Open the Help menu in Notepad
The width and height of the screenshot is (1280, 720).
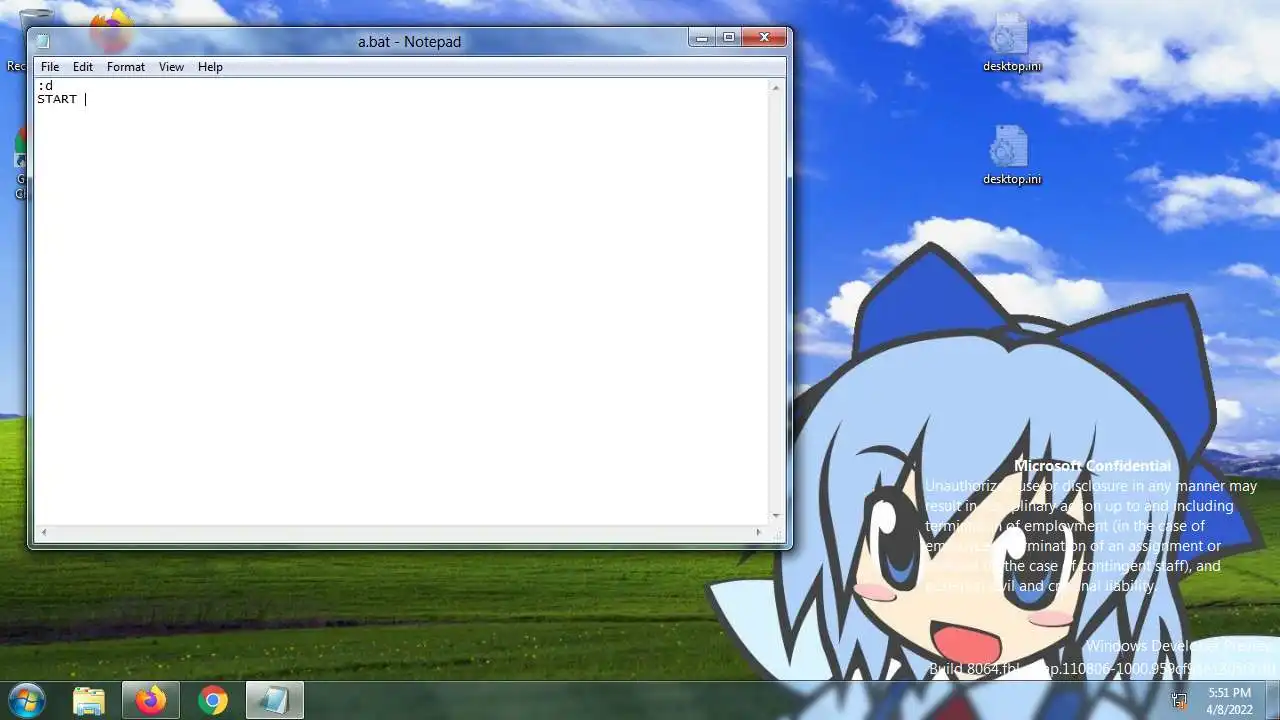coord(210,67)
